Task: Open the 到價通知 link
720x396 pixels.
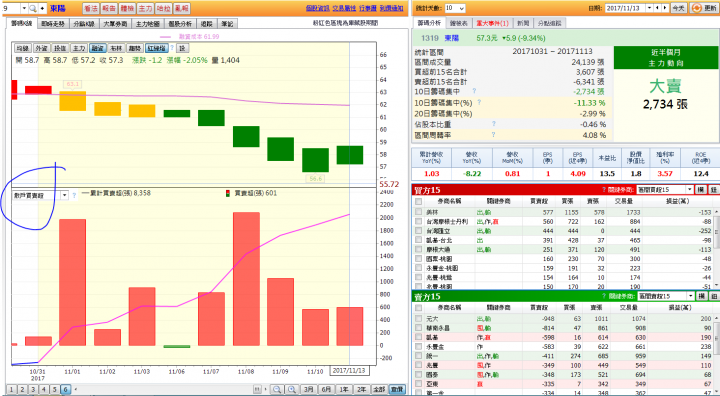Action: pyautogui.click(x=391, y=8)
